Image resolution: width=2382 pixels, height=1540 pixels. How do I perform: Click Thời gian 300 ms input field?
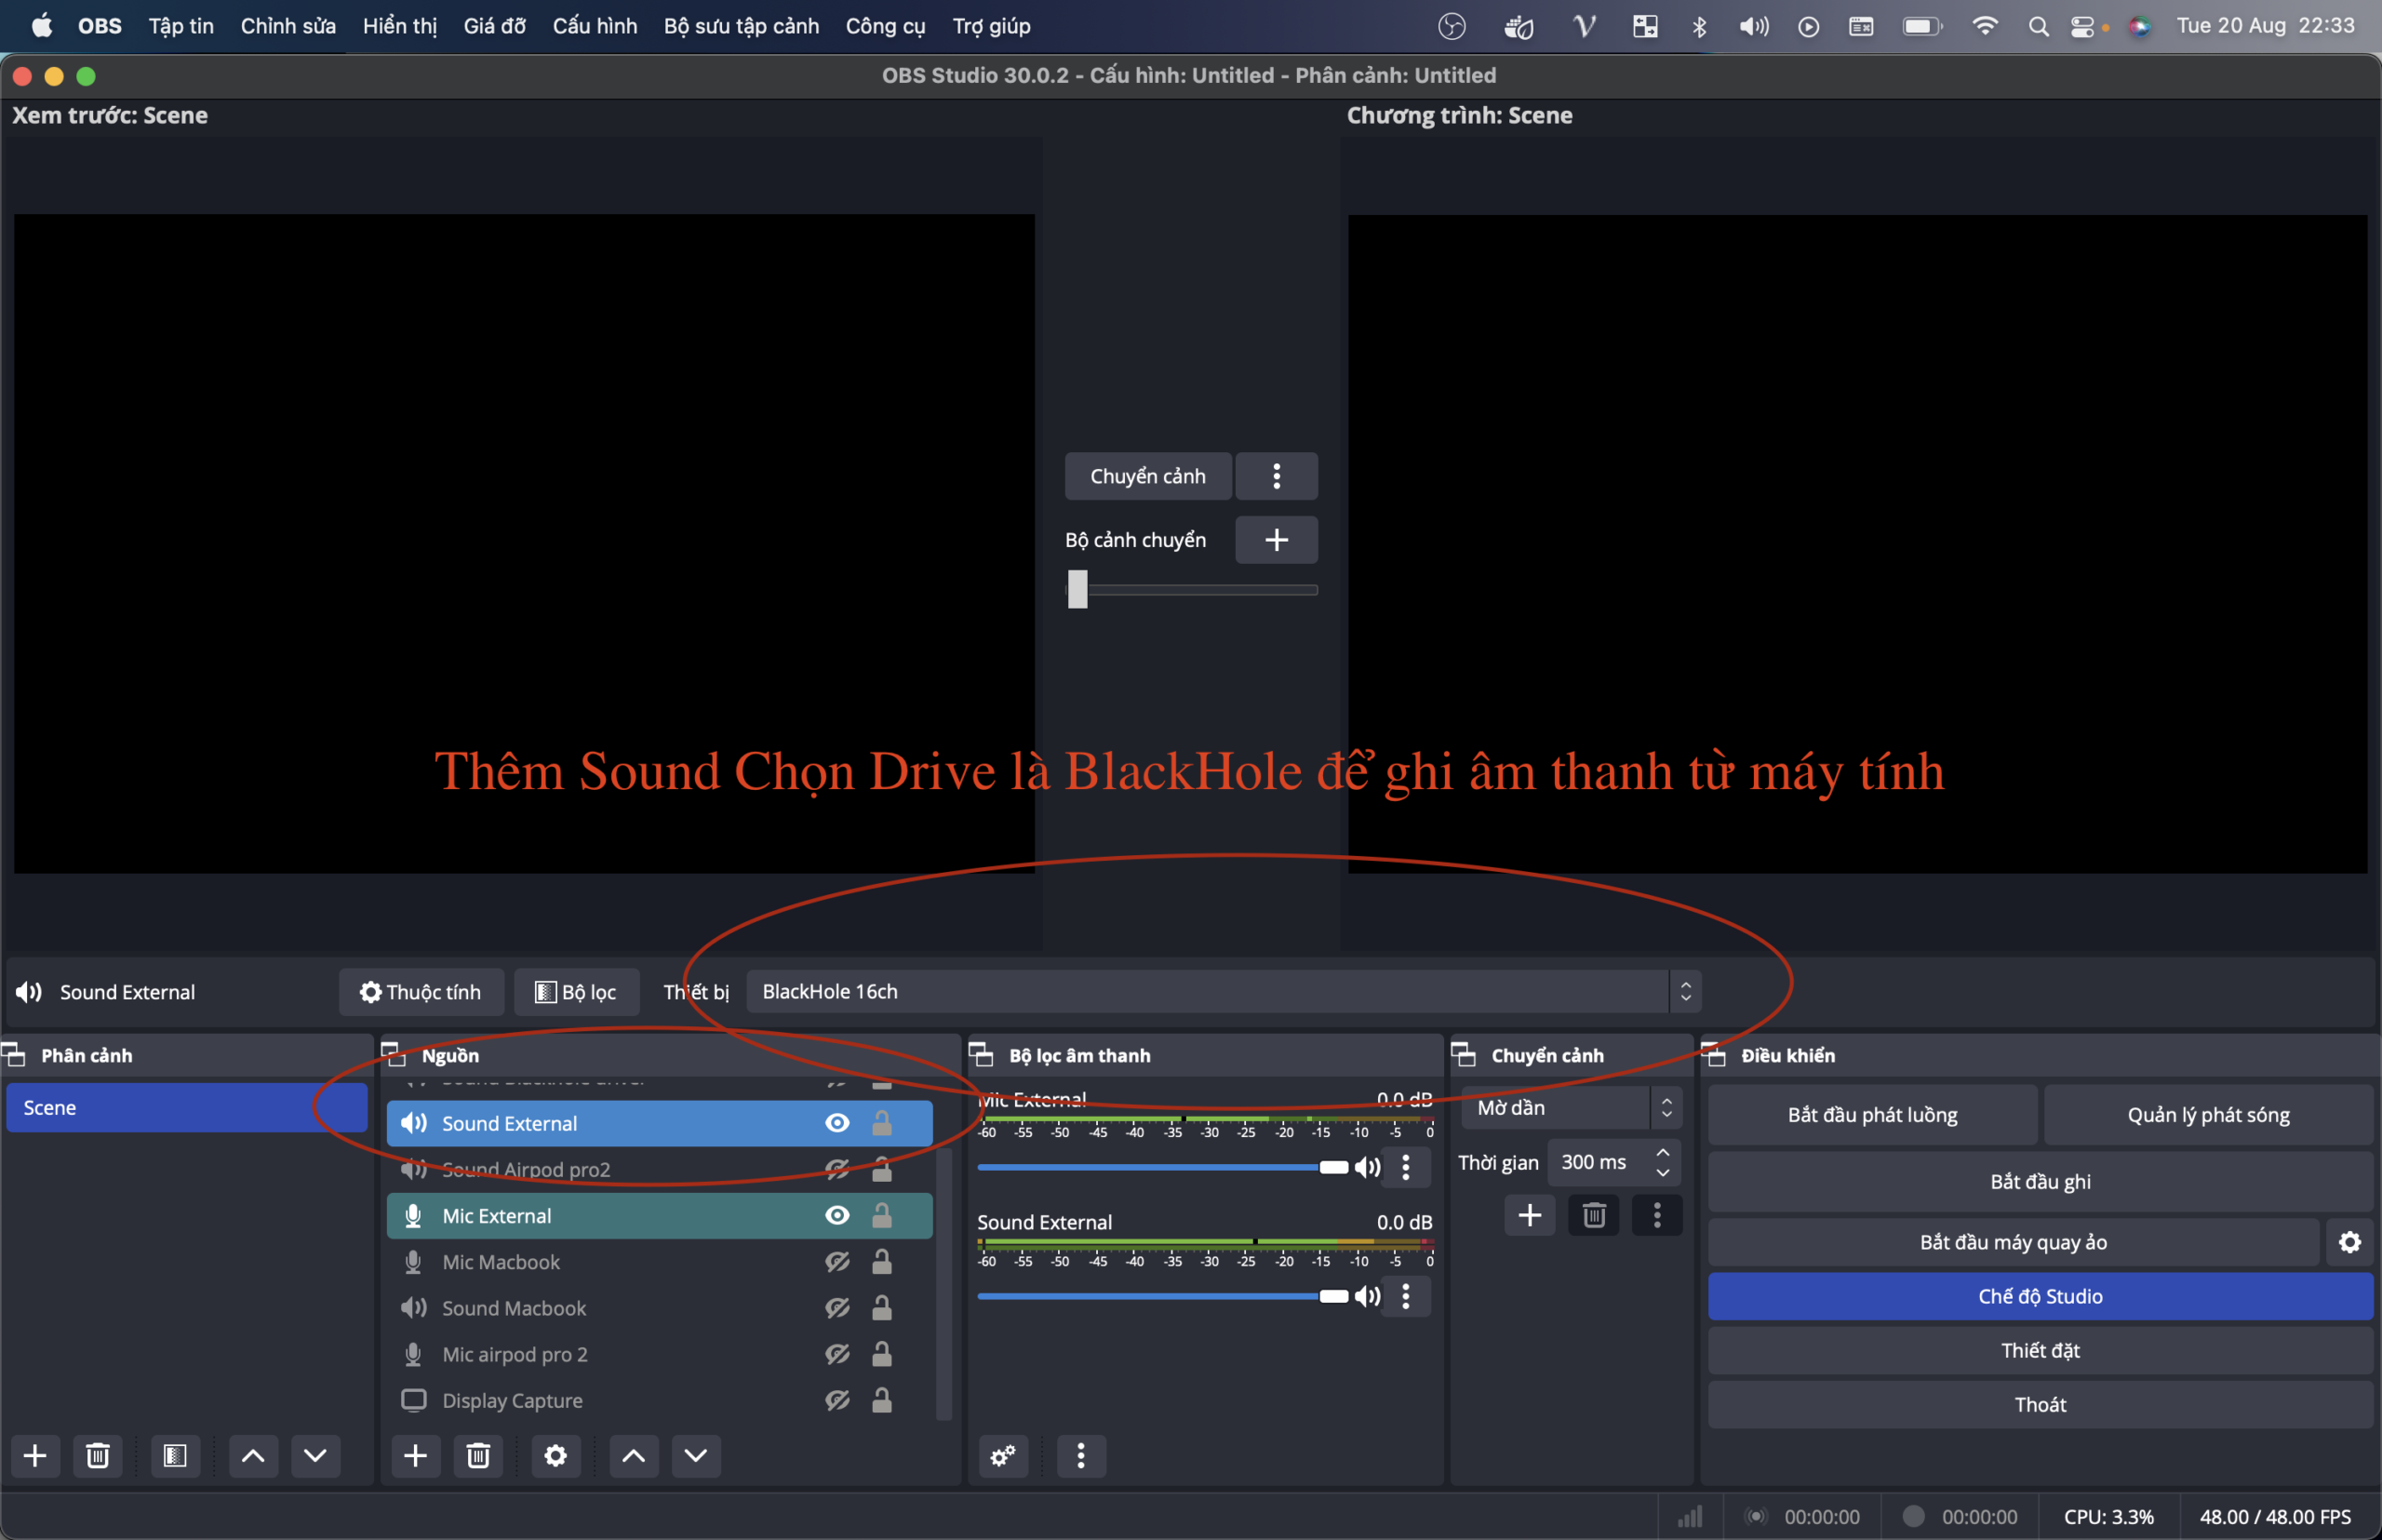1614,1162
